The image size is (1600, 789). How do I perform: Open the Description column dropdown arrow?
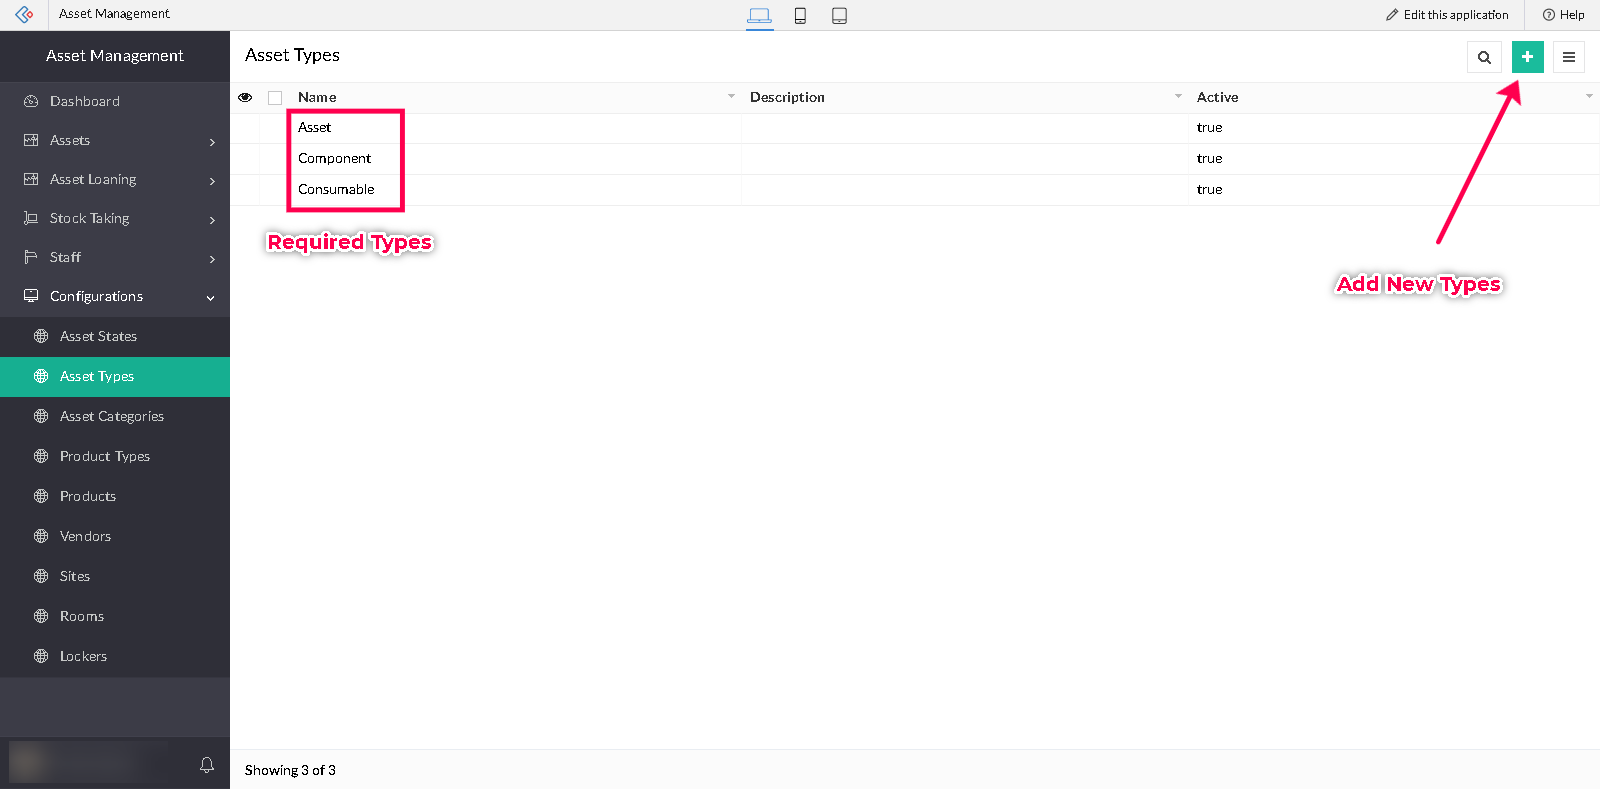pos(1178,97)
